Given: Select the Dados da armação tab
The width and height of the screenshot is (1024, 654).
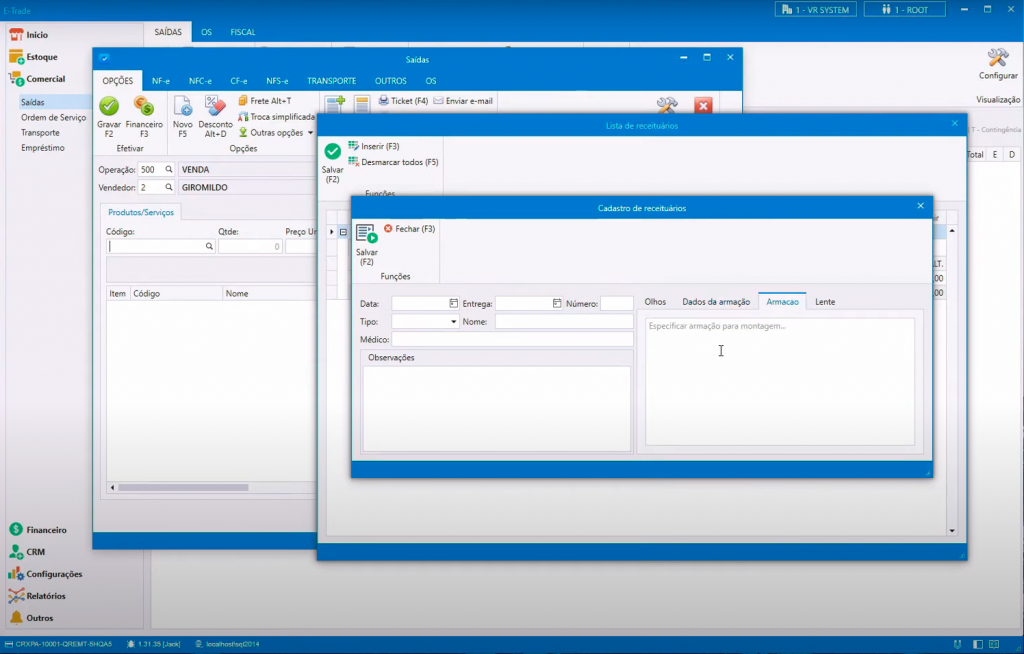Looking at the screenshot, I should [716, 302].
